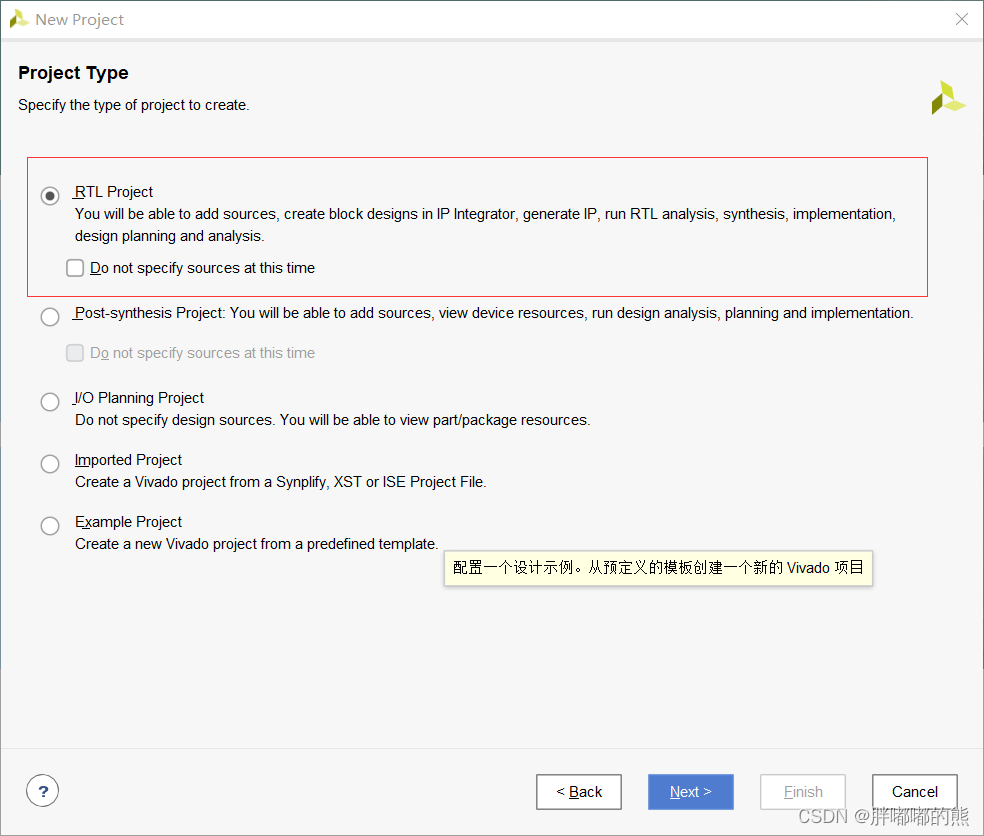Screen dimensions: 984x836
Task: Close the New Project dialog window
Action: pos(961,19)
